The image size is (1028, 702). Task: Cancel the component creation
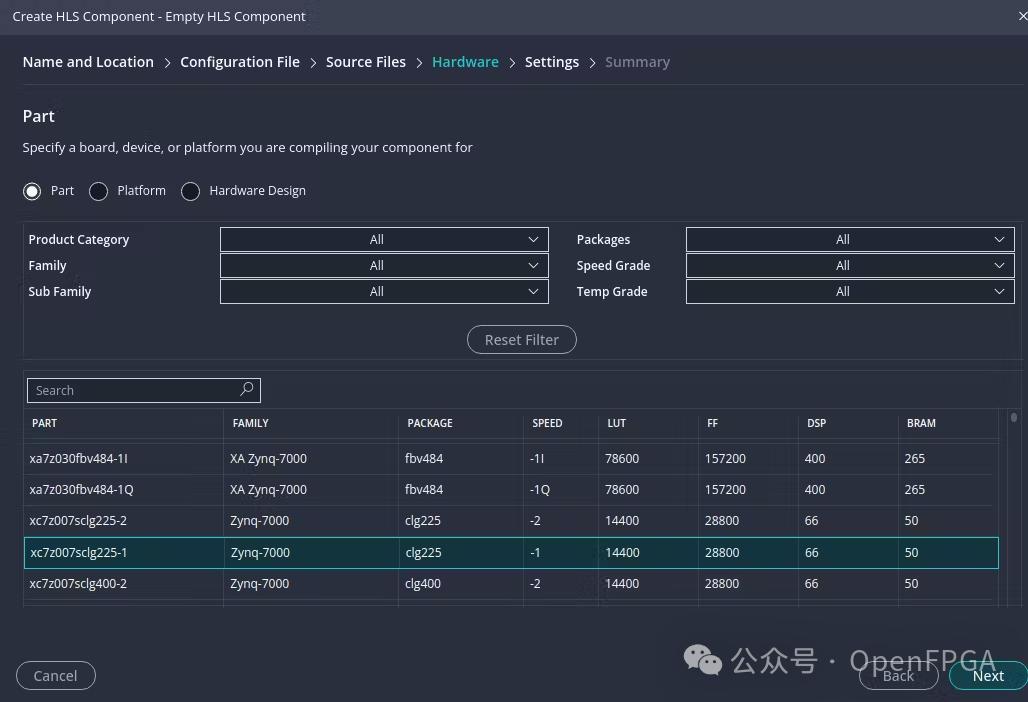click(x=56, y=676)
